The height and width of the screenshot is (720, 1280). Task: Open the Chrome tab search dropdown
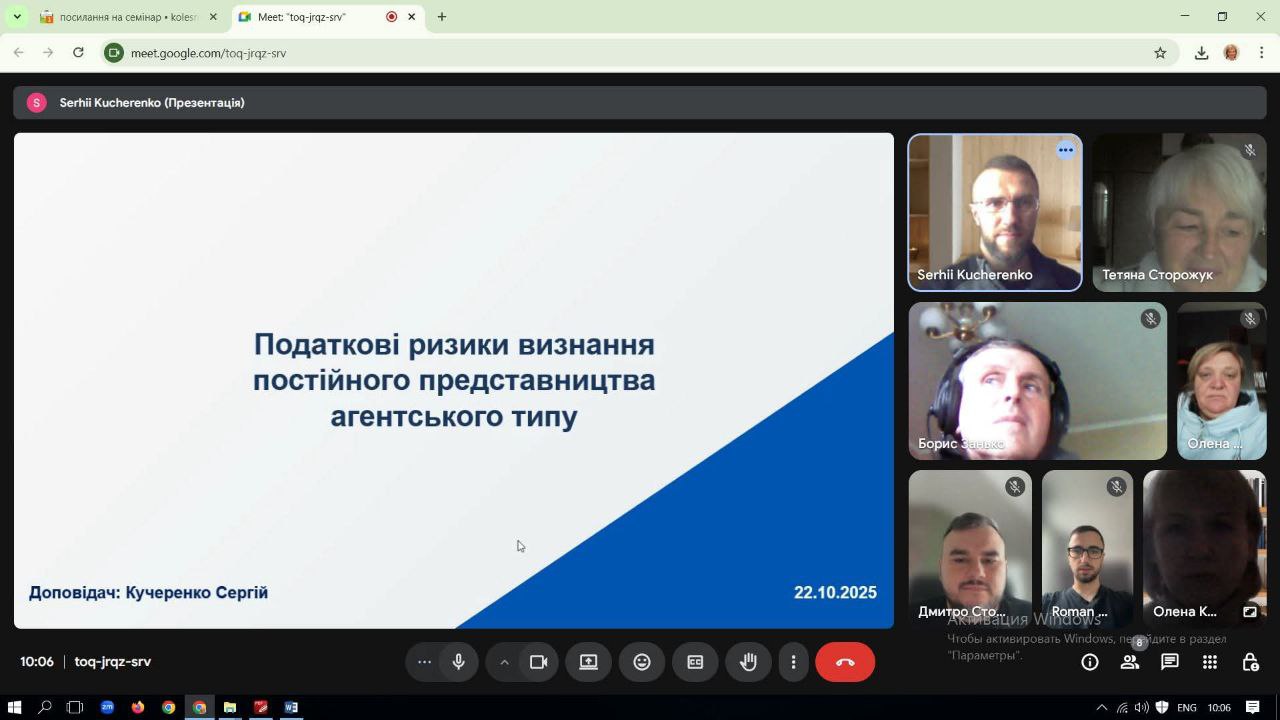(17, 17)
